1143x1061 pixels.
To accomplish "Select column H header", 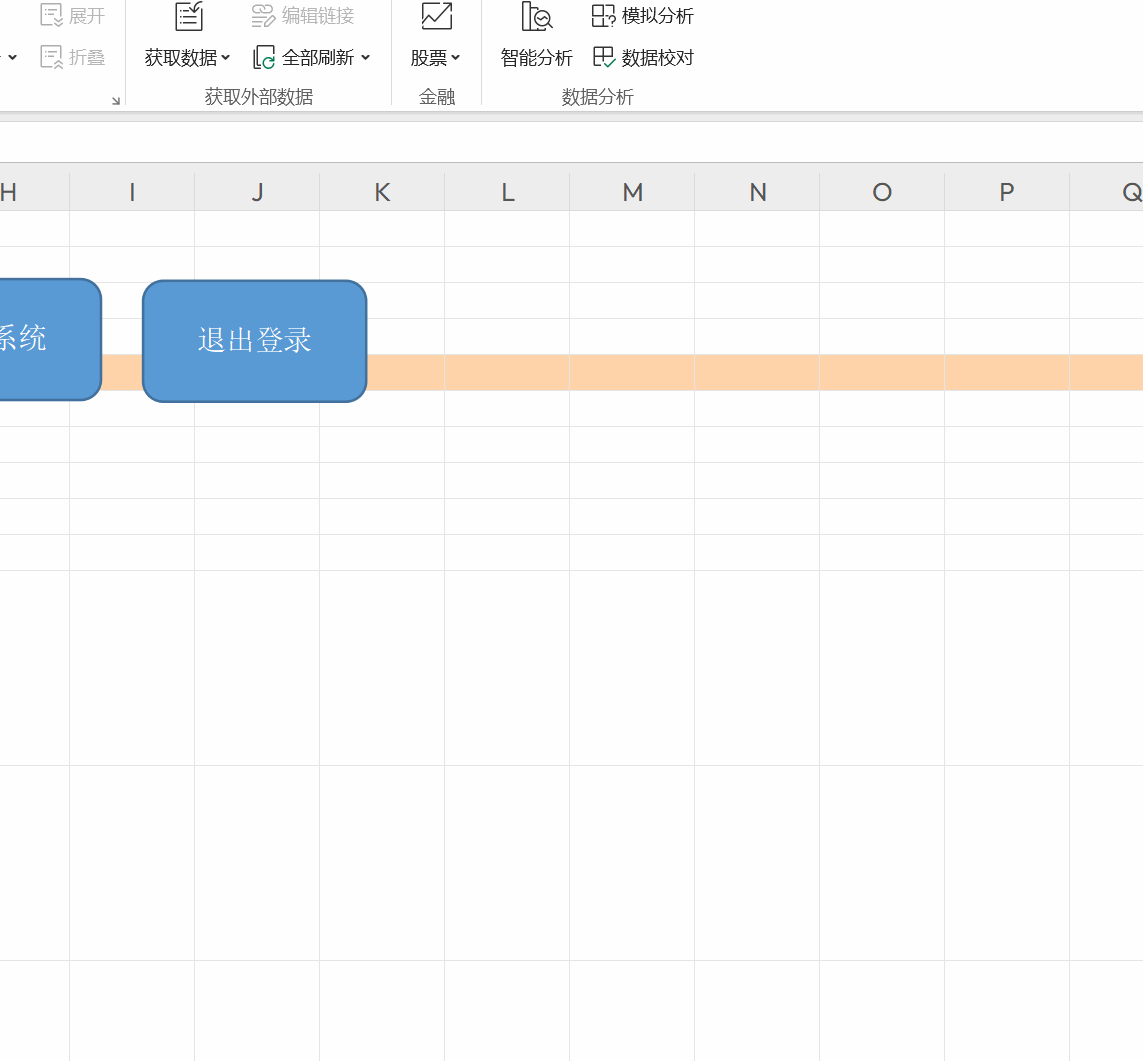I will coord(34,192).
